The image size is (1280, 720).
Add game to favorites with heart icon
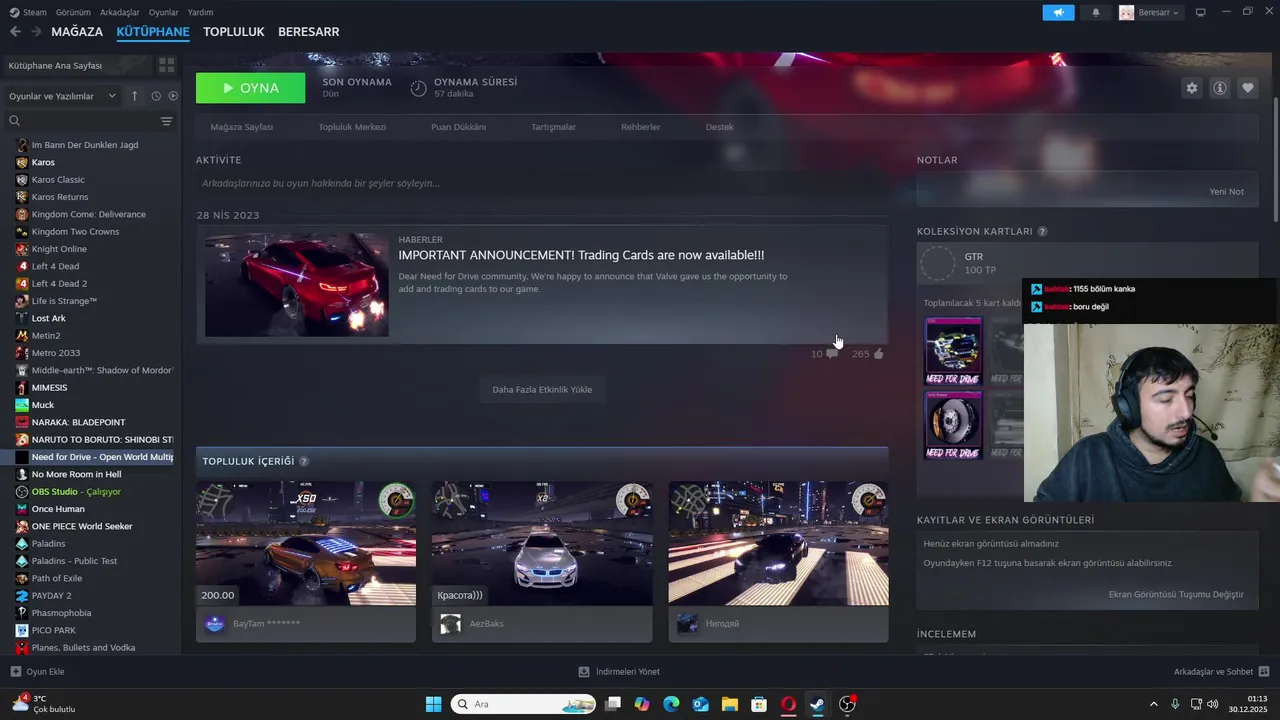pos(1248,88)
